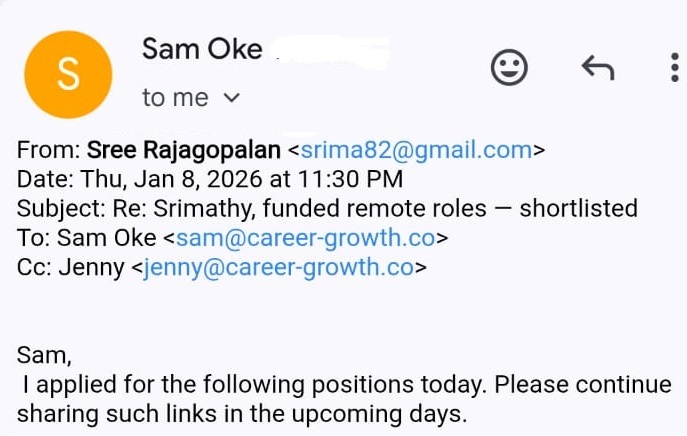
Task: Open the three-dot more options menu
Action: pos(673,68)
